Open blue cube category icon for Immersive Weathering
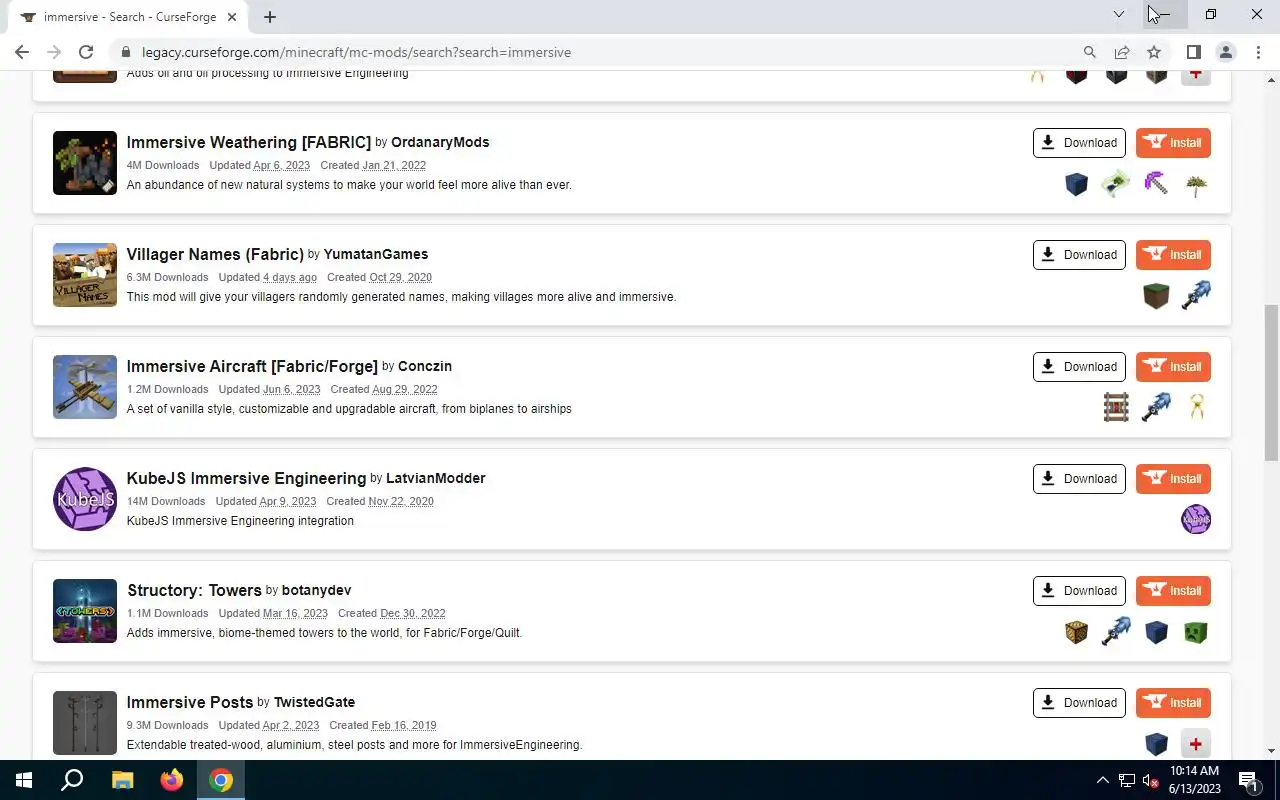The image size is (1280, 800). point(1076,184)
